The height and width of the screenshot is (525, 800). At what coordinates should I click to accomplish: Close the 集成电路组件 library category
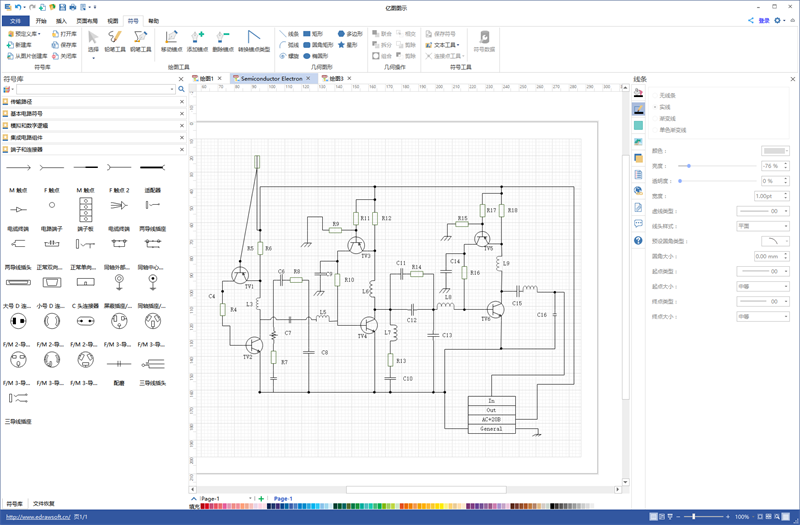click(x=182, y=138)
